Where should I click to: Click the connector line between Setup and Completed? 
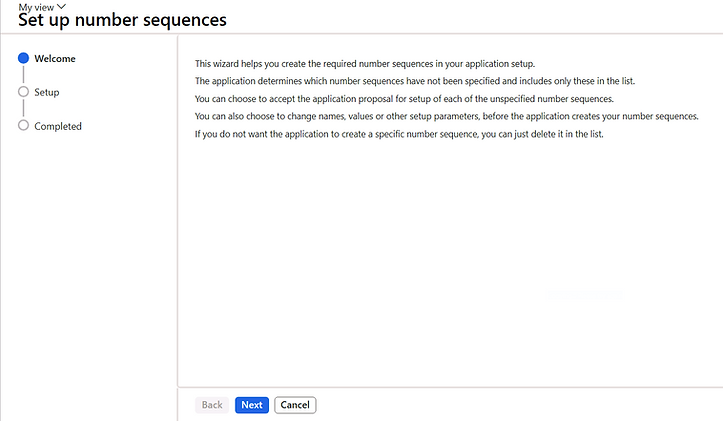23,109
